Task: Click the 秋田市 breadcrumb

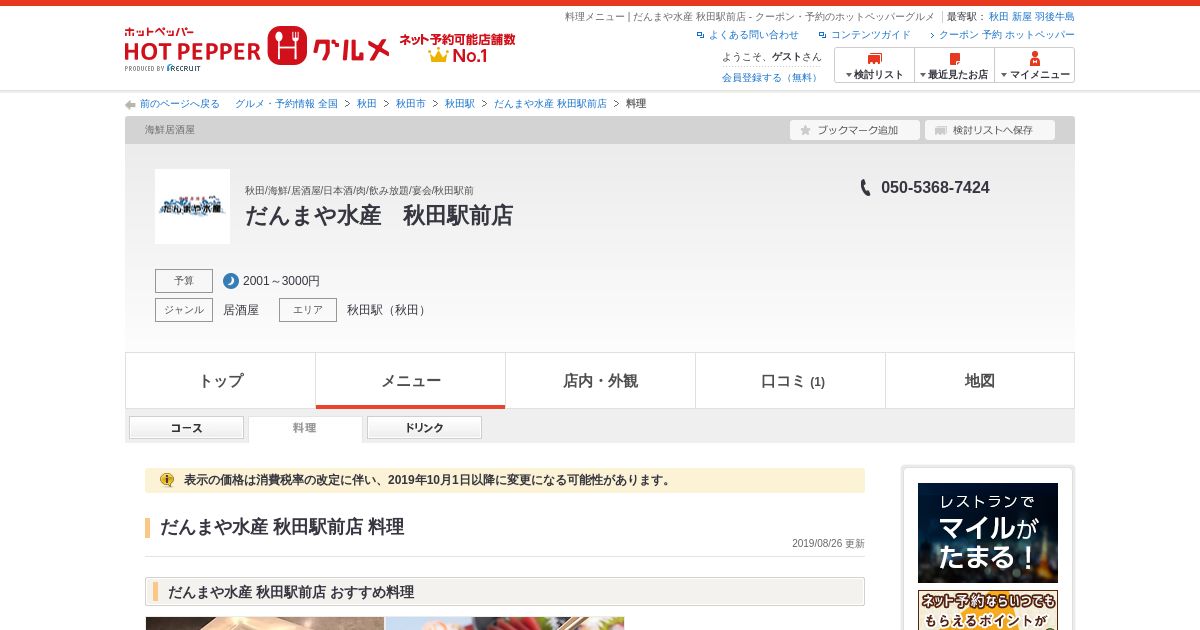Action: (410, 104)
